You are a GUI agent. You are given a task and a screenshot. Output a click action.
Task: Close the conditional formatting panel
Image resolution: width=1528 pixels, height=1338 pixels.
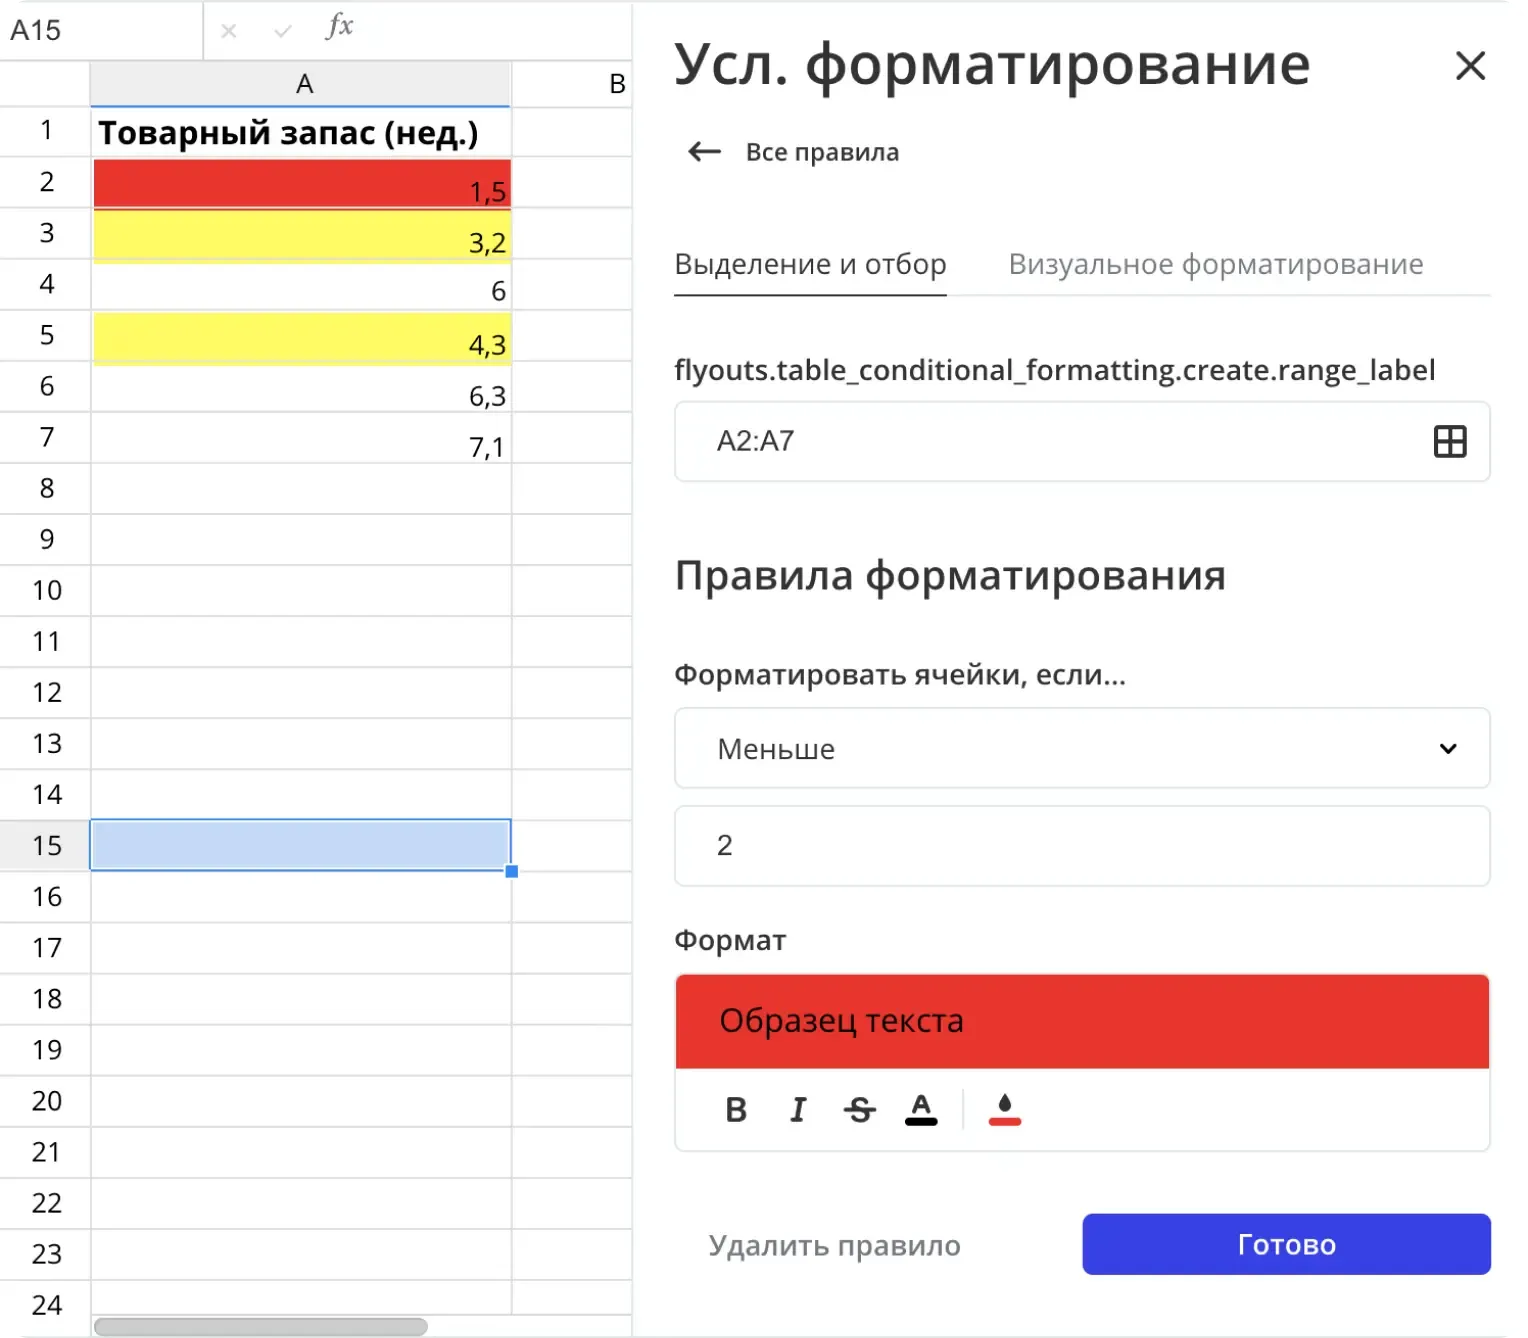pos(1470,65)
